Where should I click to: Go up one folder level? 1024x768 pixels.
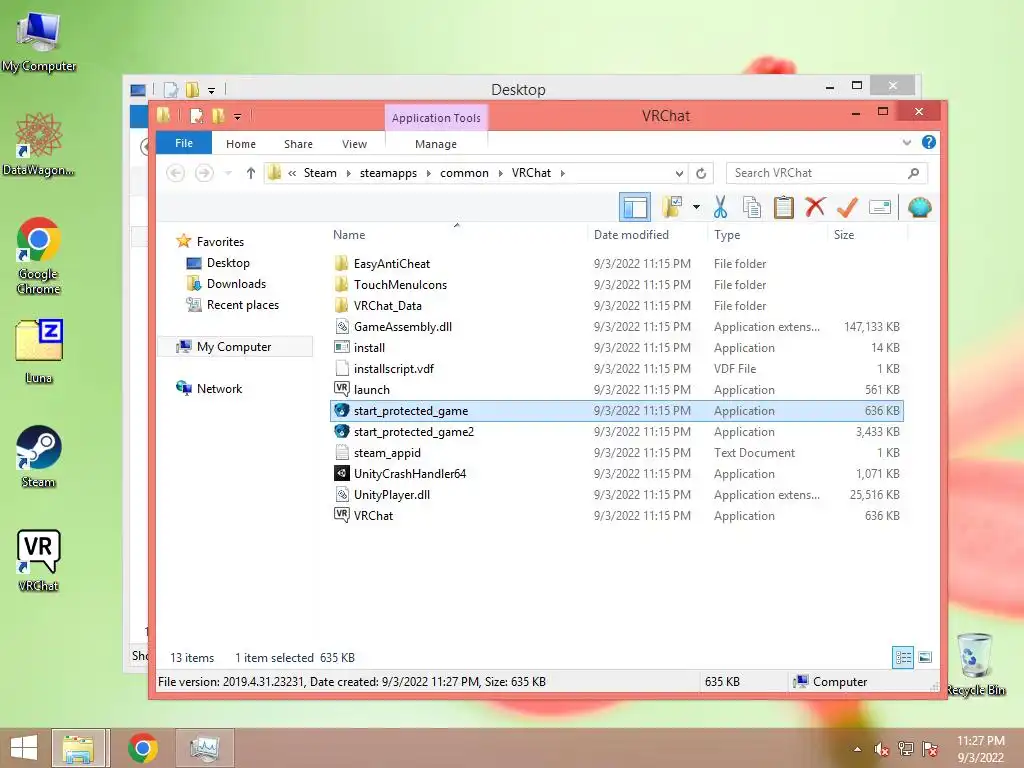point(251,173)
